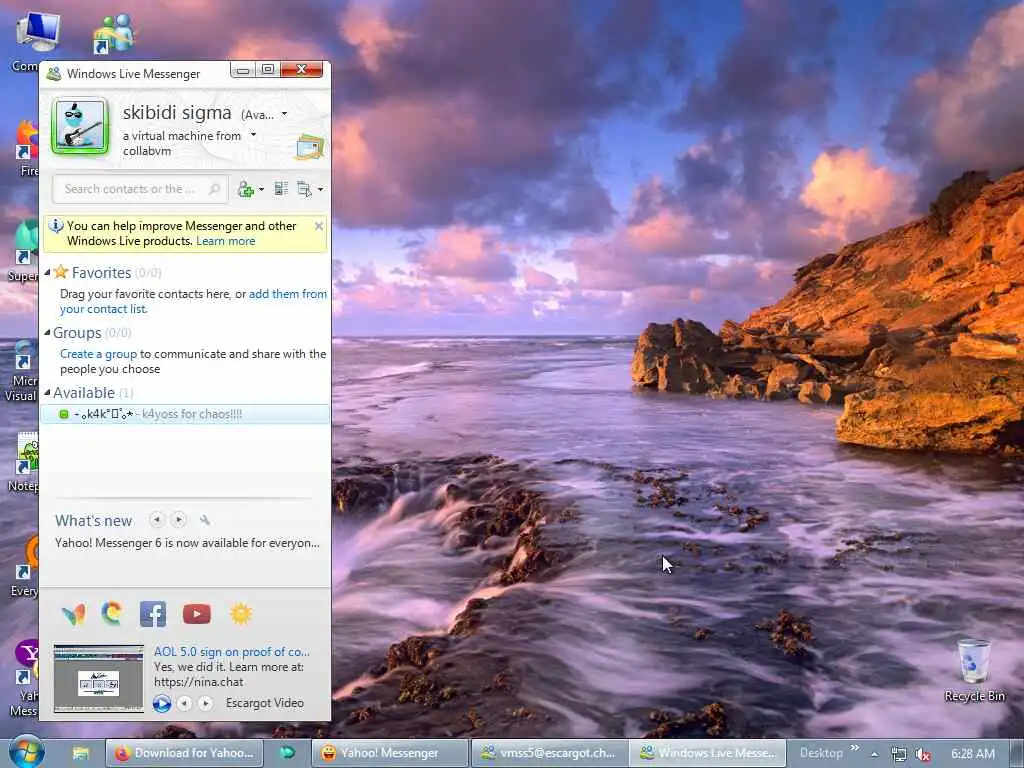
Task: Click the MSN butterfly tab icon
Action: [x=73, y=614]
